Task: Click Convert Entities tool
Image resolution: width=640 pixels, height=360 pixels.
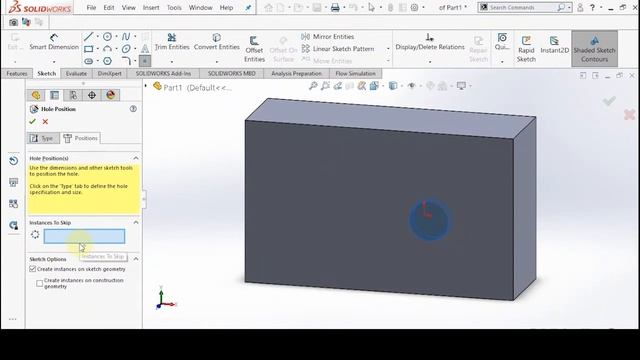Action: pos(217,42)
